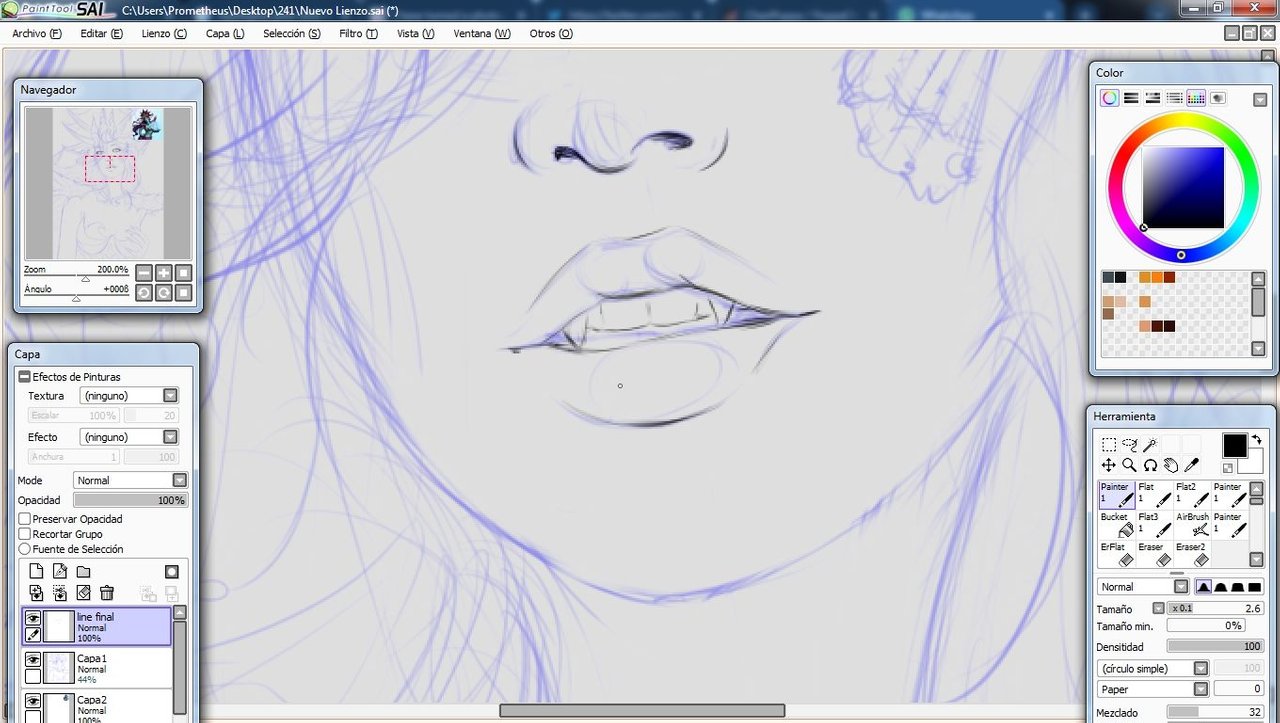The height and width of the screenshot is (723, 1280).
Task: Select the Bucket fill tool
Action: click(1117, 525)
